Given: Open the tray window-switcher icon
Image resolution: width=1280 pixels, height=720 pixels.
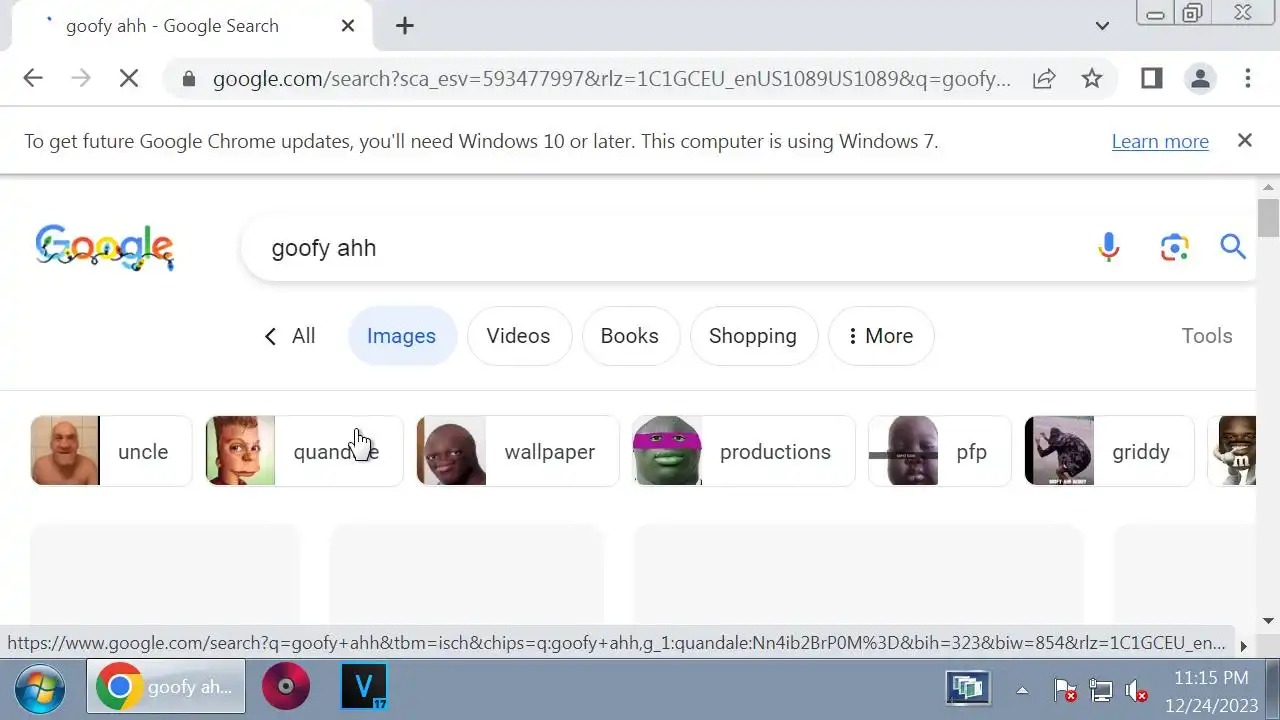Looking at the screenshot, I should pyautogui.click(x=968, y=688).
